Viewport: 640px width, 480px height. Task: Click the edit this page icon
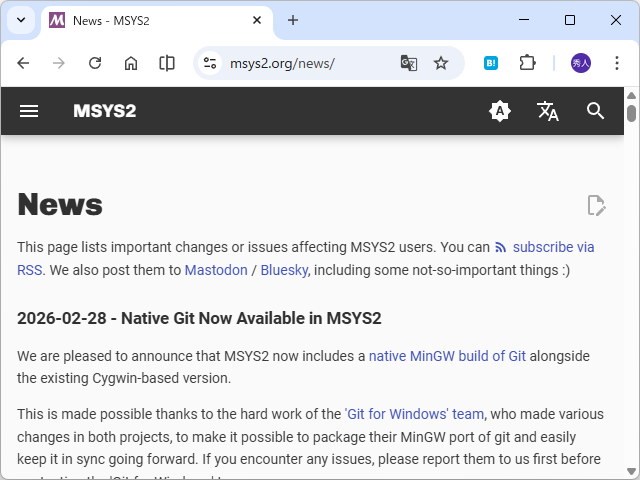596,205
